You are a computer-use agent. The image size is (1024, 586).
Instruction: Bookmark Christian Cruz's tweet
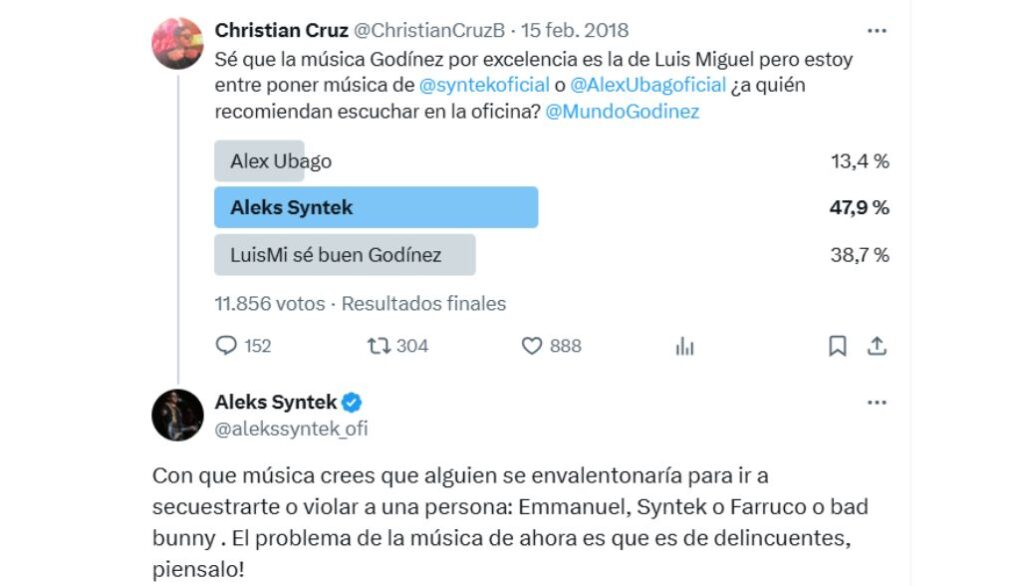pyautogui.click(x=838, y=346)
